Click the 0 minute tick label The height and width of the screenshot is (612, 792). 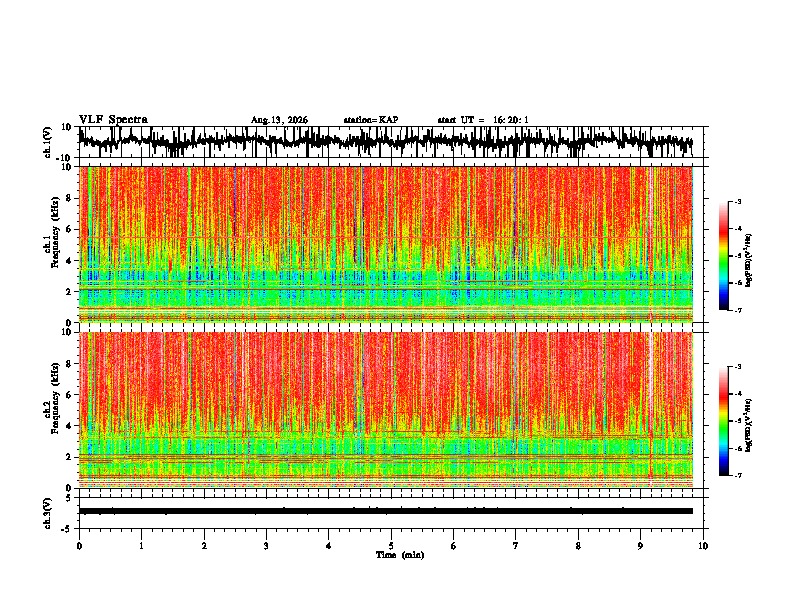click(79, 546)
